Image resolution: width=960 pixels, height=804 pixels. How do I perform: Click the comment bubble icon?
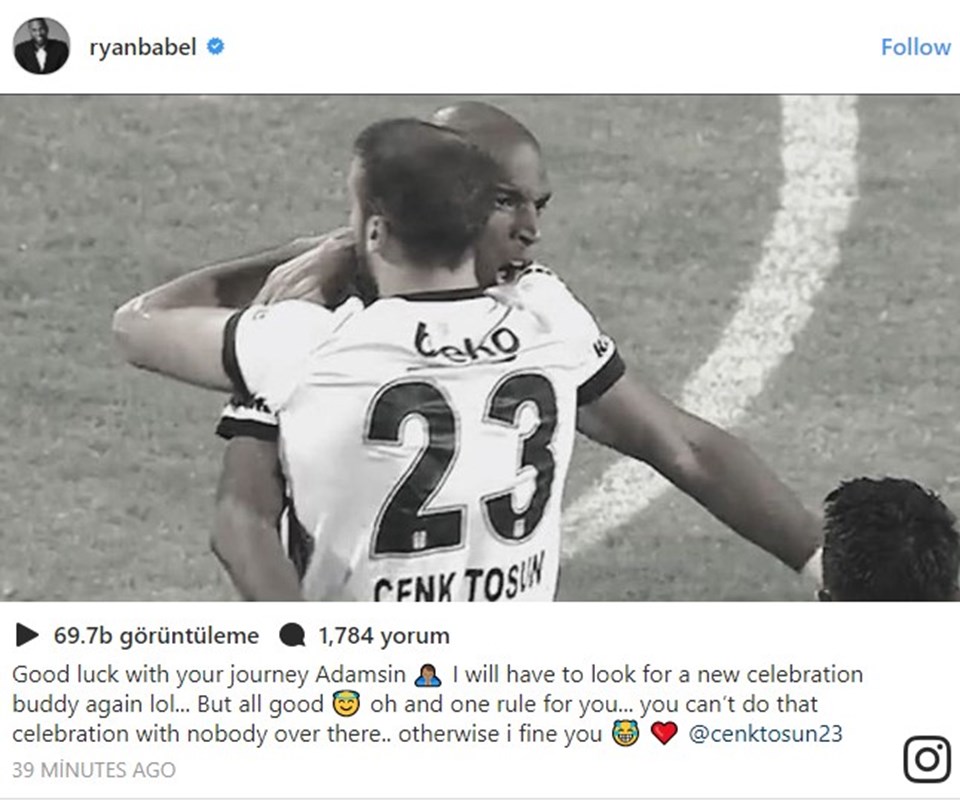coord(291,635)
